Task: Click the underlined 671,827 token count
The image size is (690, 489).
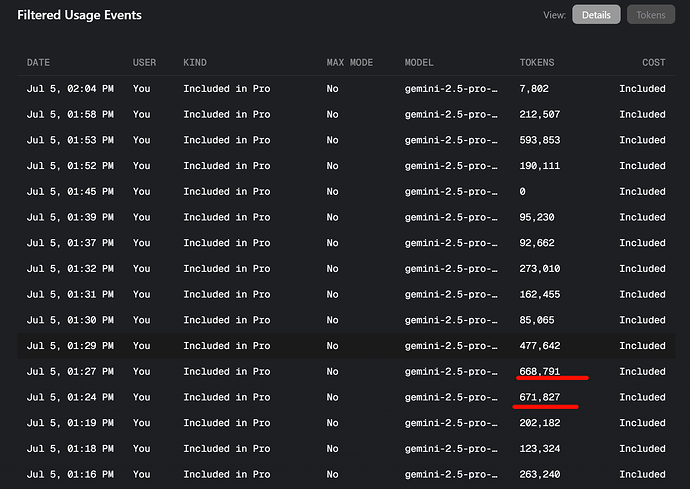Action: (x=540, y=397)
